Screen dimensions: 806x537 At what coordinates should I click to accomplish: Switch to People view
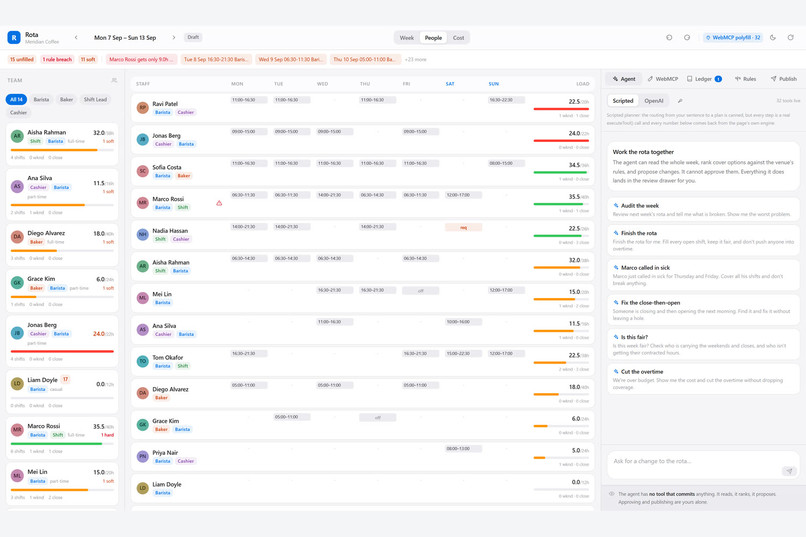(x=433, y=38)
